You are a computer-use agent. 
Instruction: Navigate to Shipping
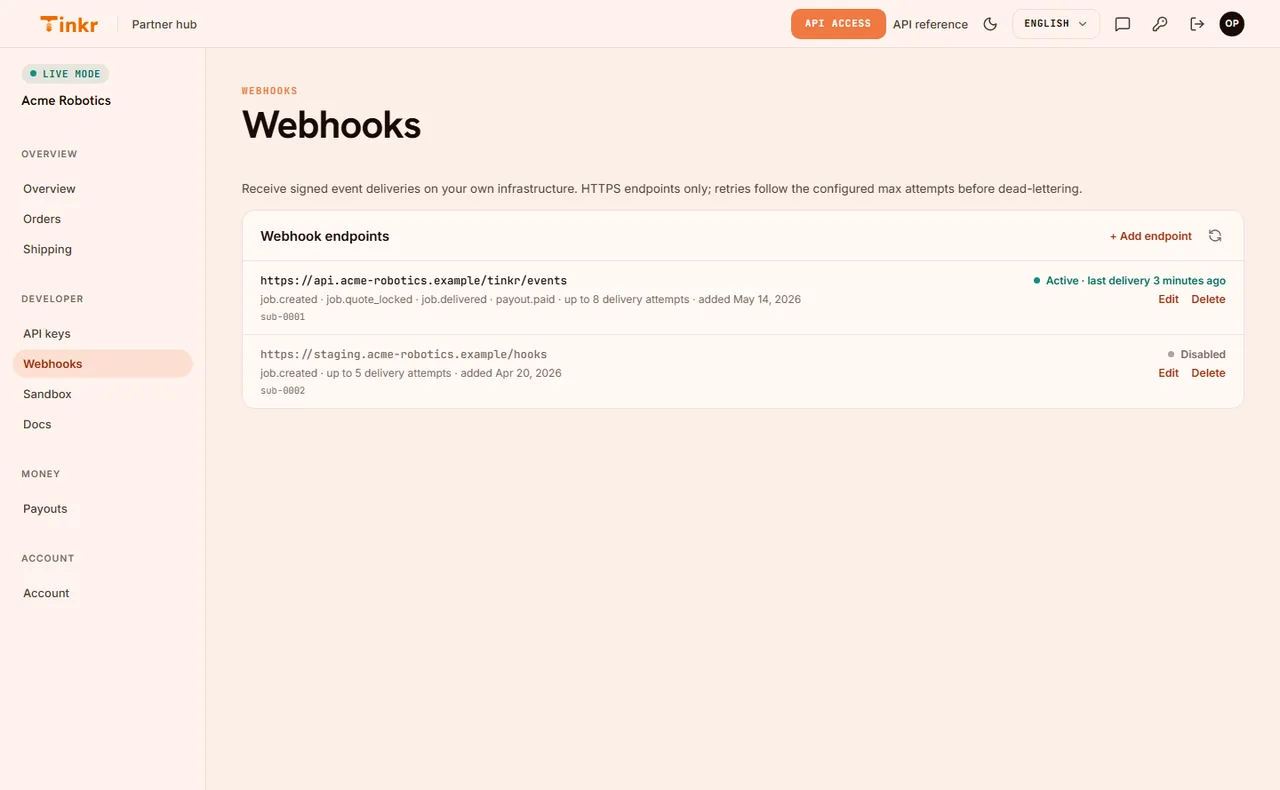pos(102,249)
